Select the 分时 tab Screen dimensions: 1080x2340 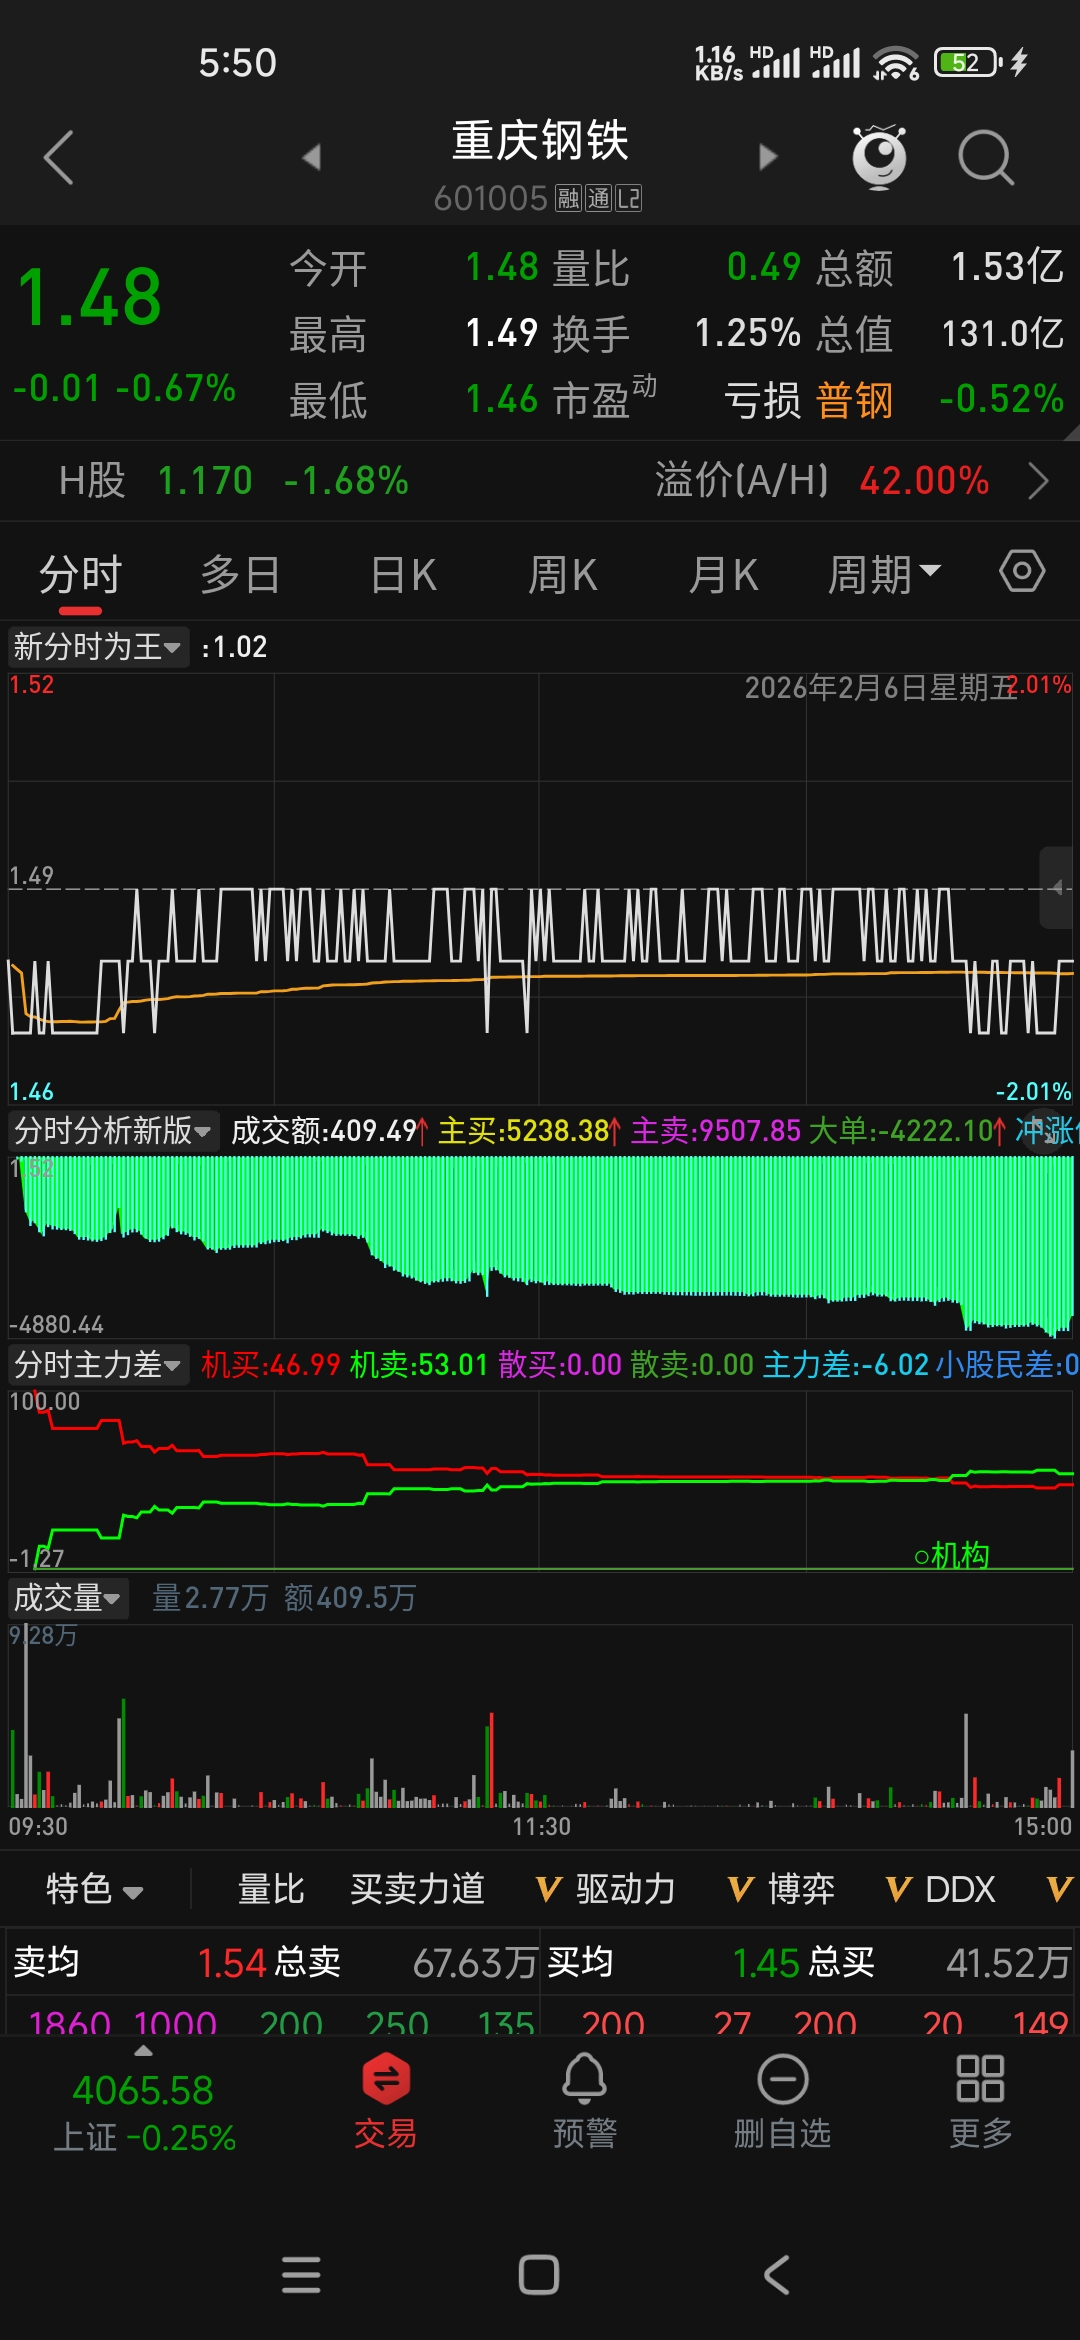click(80, 575)
